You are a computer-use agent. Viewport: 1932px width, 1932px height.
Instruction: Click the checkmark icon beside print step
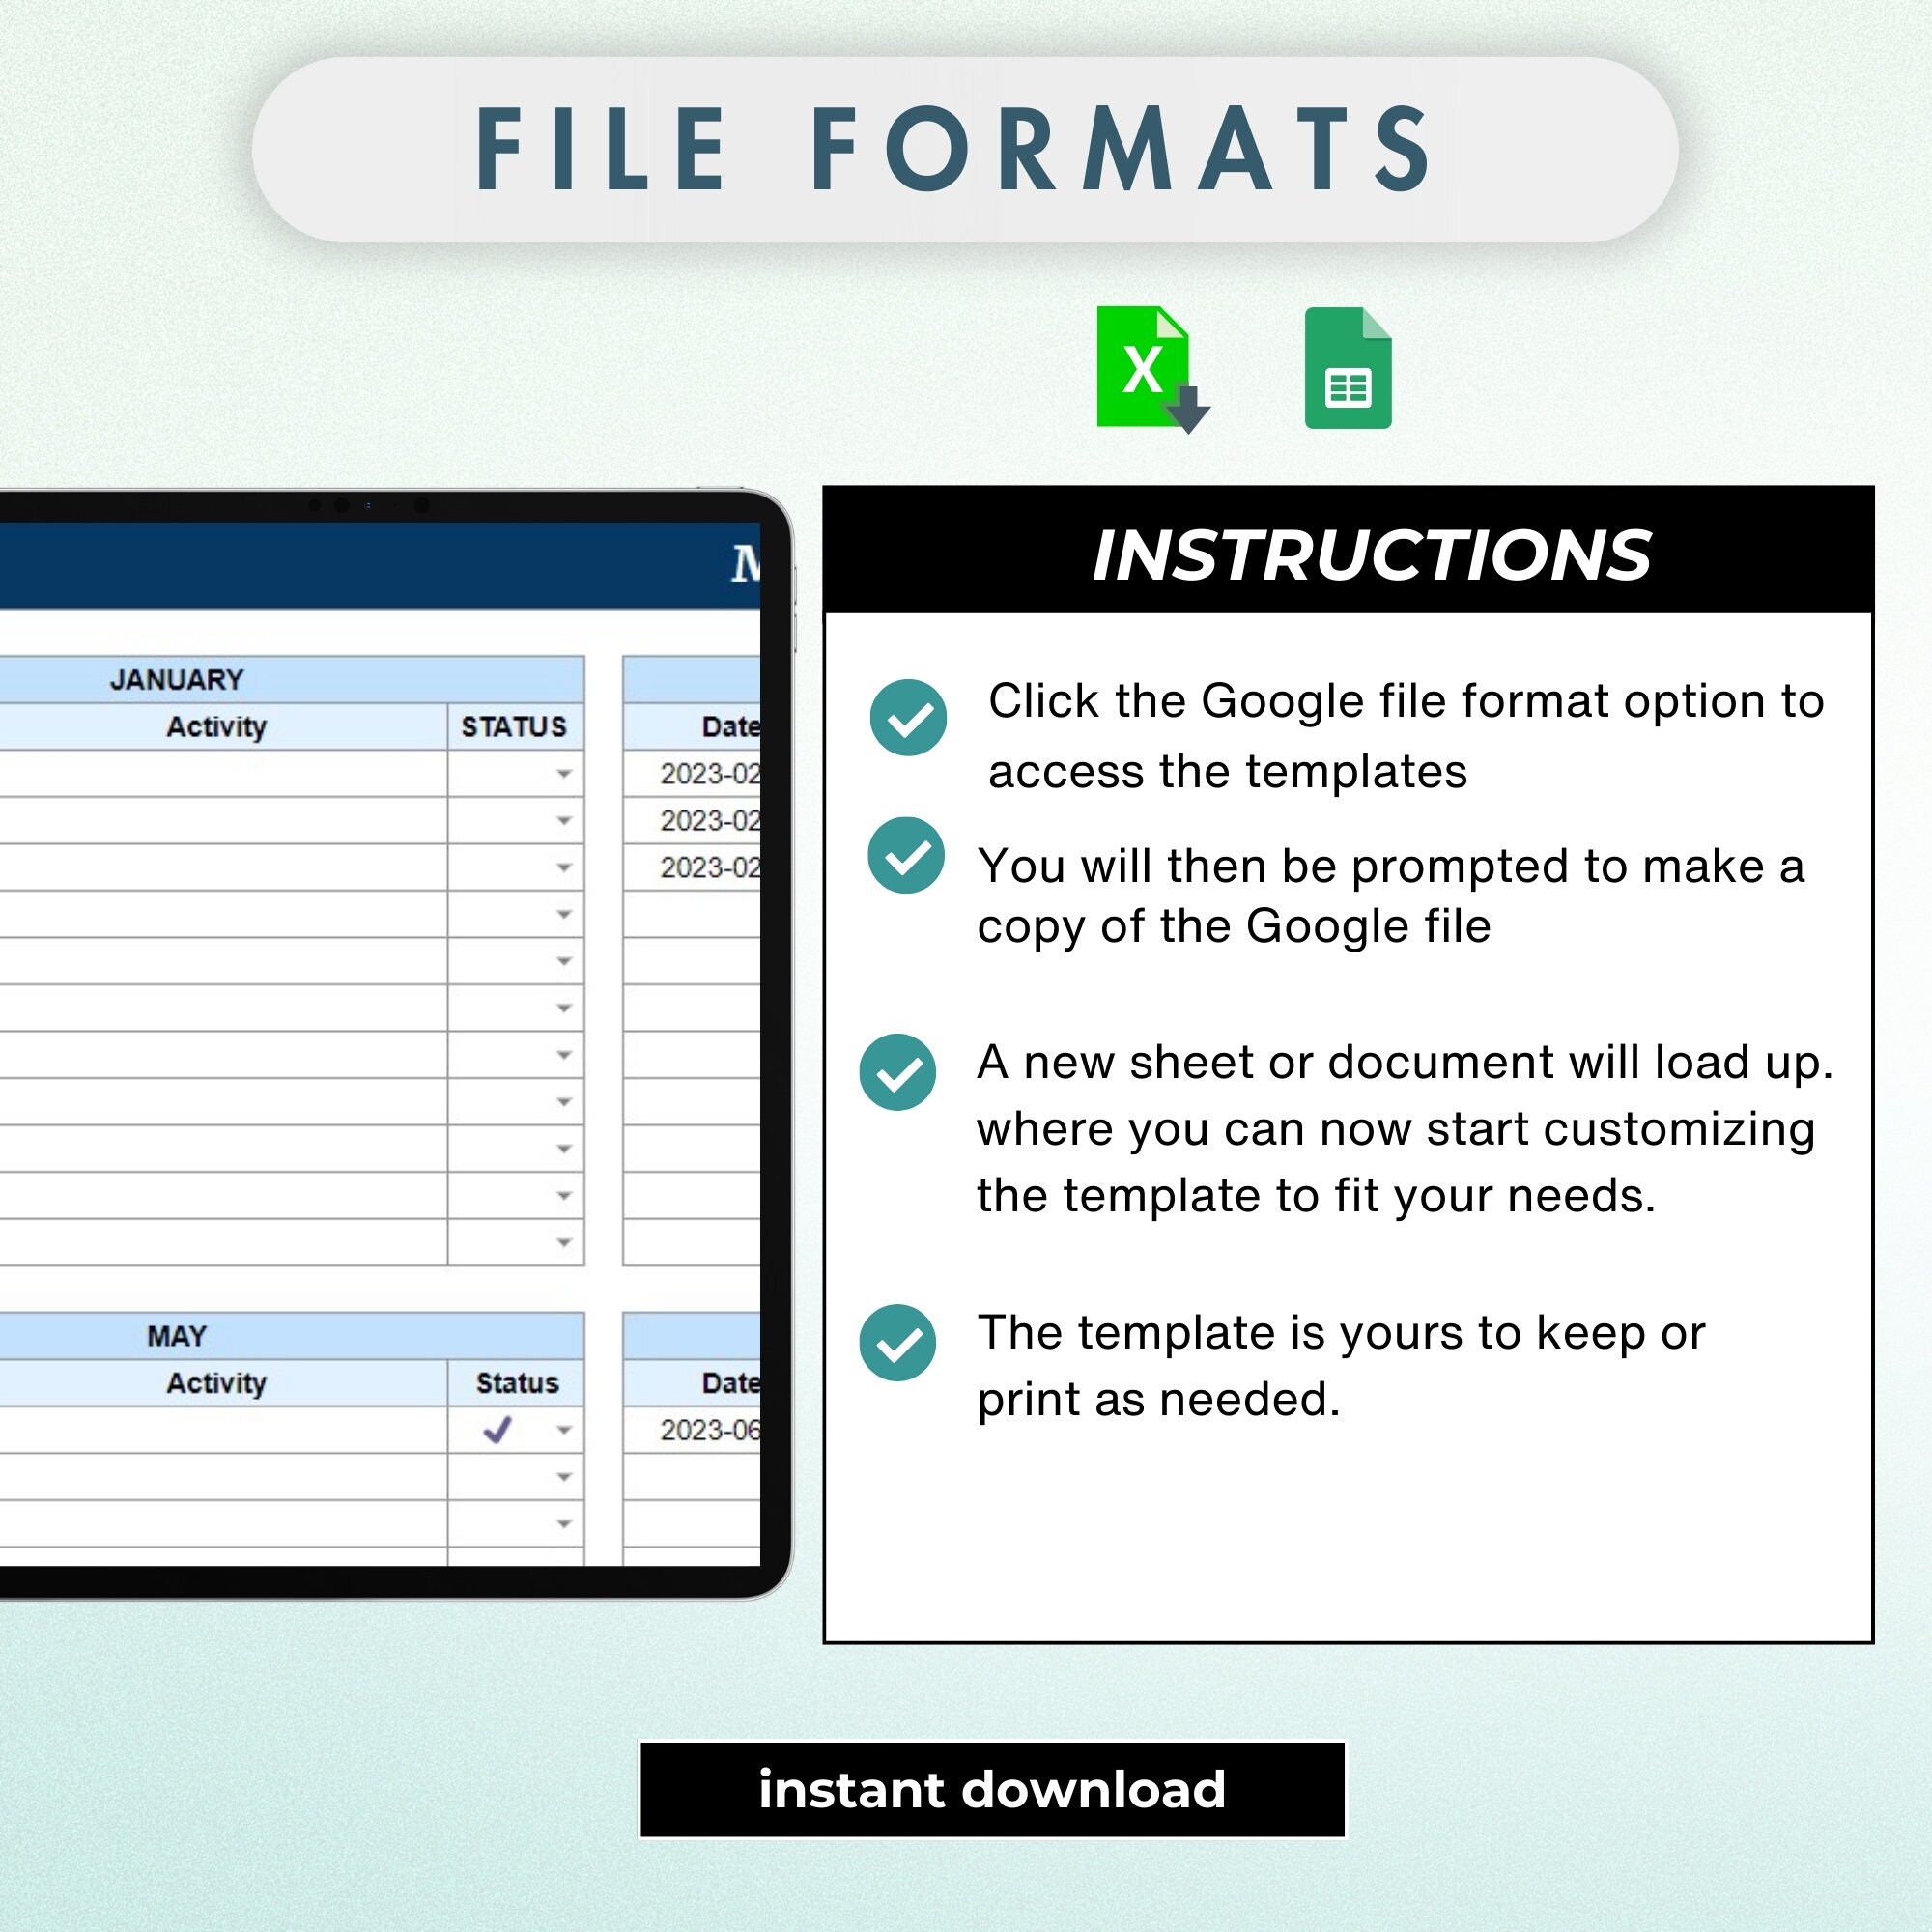tap(897, 1341)
